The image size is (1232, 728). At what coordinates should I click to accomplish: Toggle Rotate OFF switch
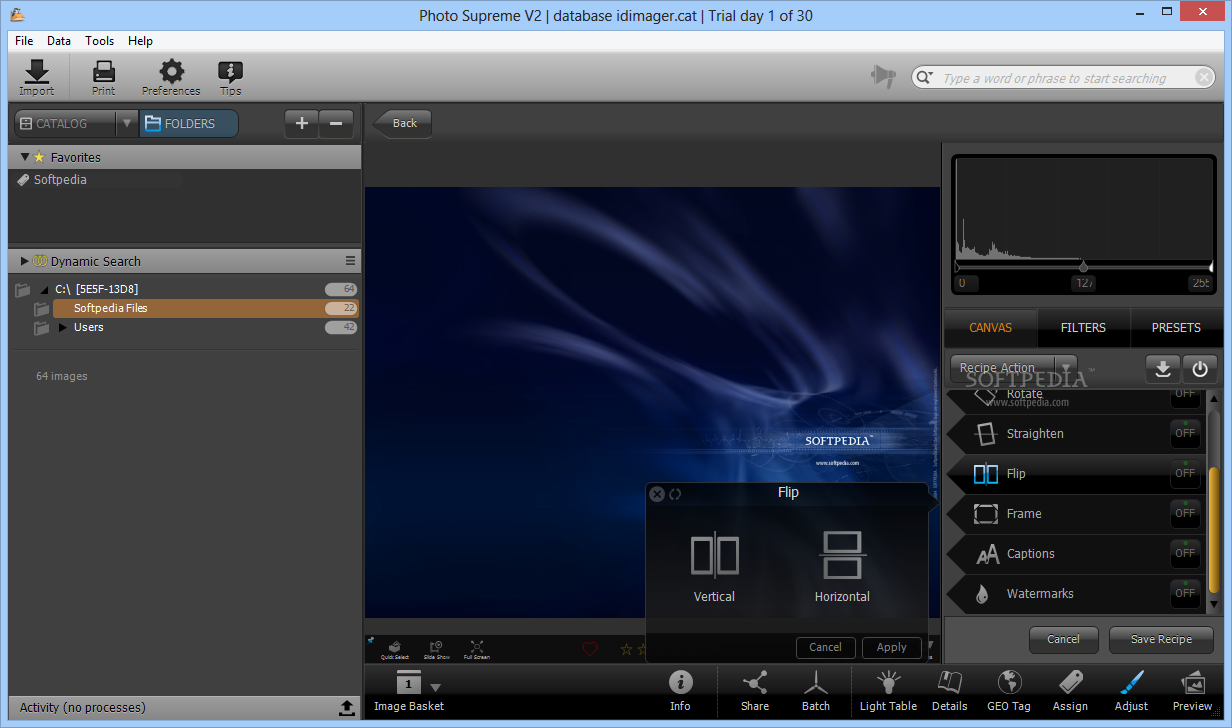point(1185,396)
